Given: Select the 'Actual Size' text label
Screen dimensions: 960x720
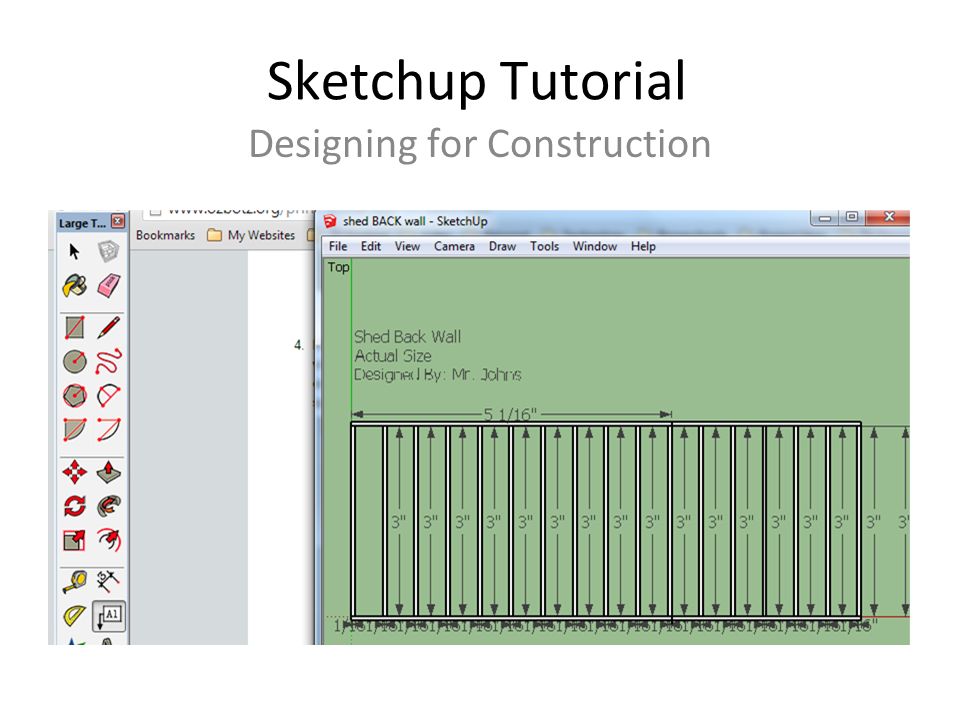Looking at the screenshot, I should [x=393, y=356].
